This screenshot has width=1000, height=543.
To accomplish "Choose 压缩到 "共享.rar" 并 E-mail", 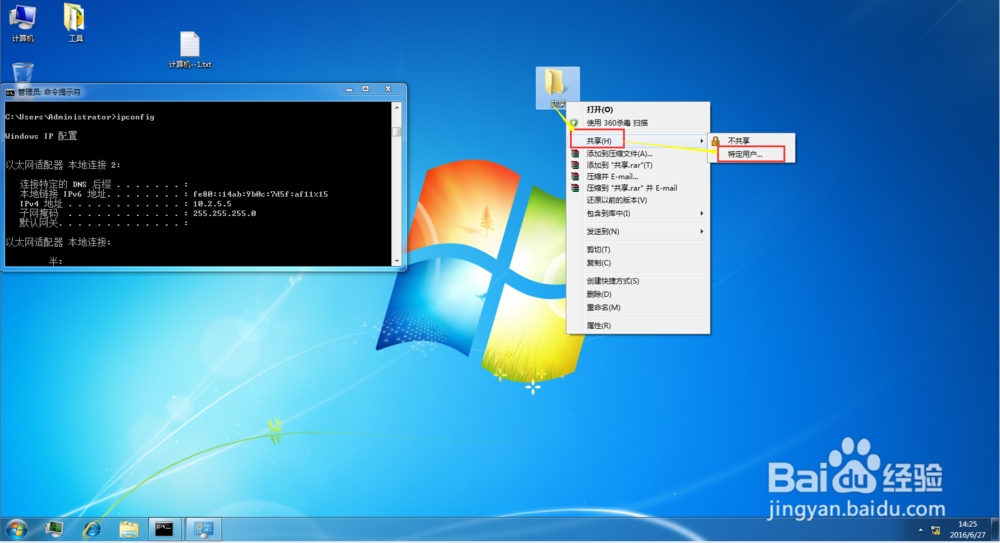I will [x=638, y=188].
